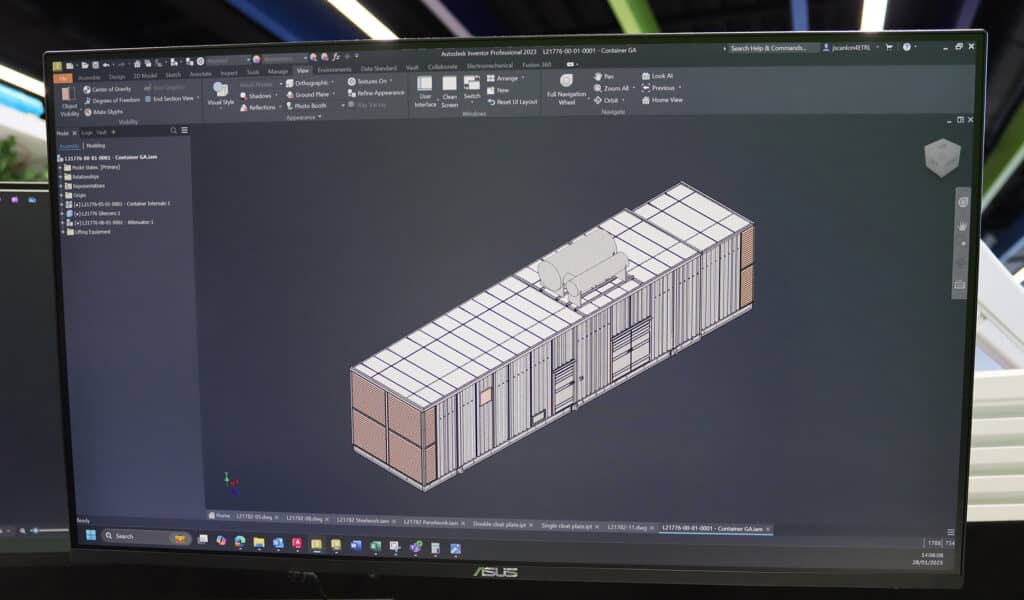The width and height of the screenshot is (1024, 600).
Task: Open the Switch windows menu
Action: point(472,88)
